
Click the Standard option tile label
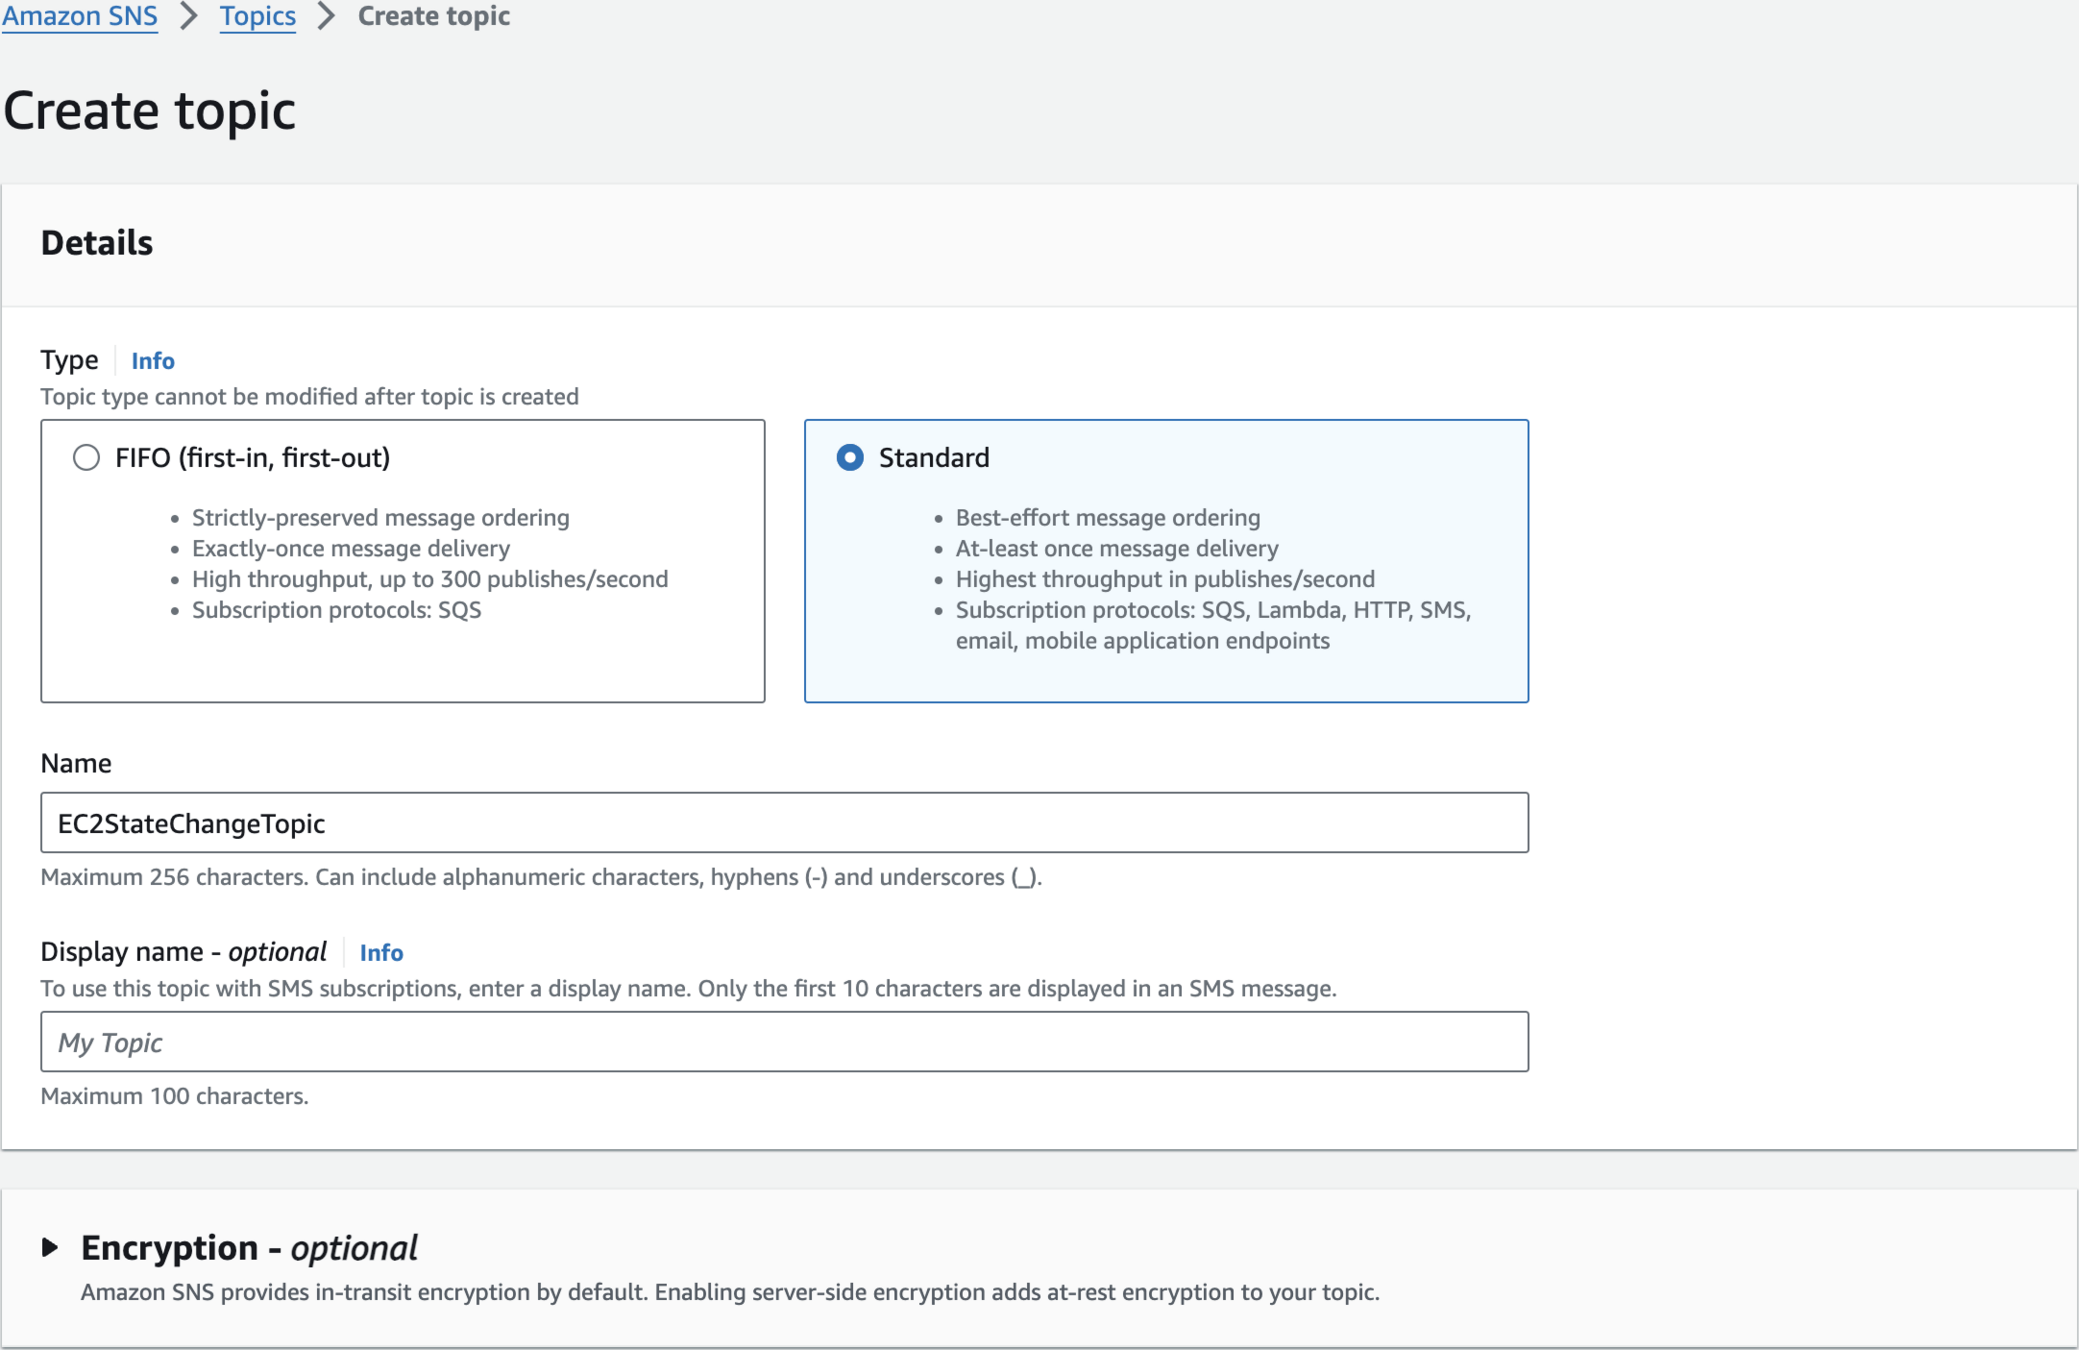click(x=934, y=458)
